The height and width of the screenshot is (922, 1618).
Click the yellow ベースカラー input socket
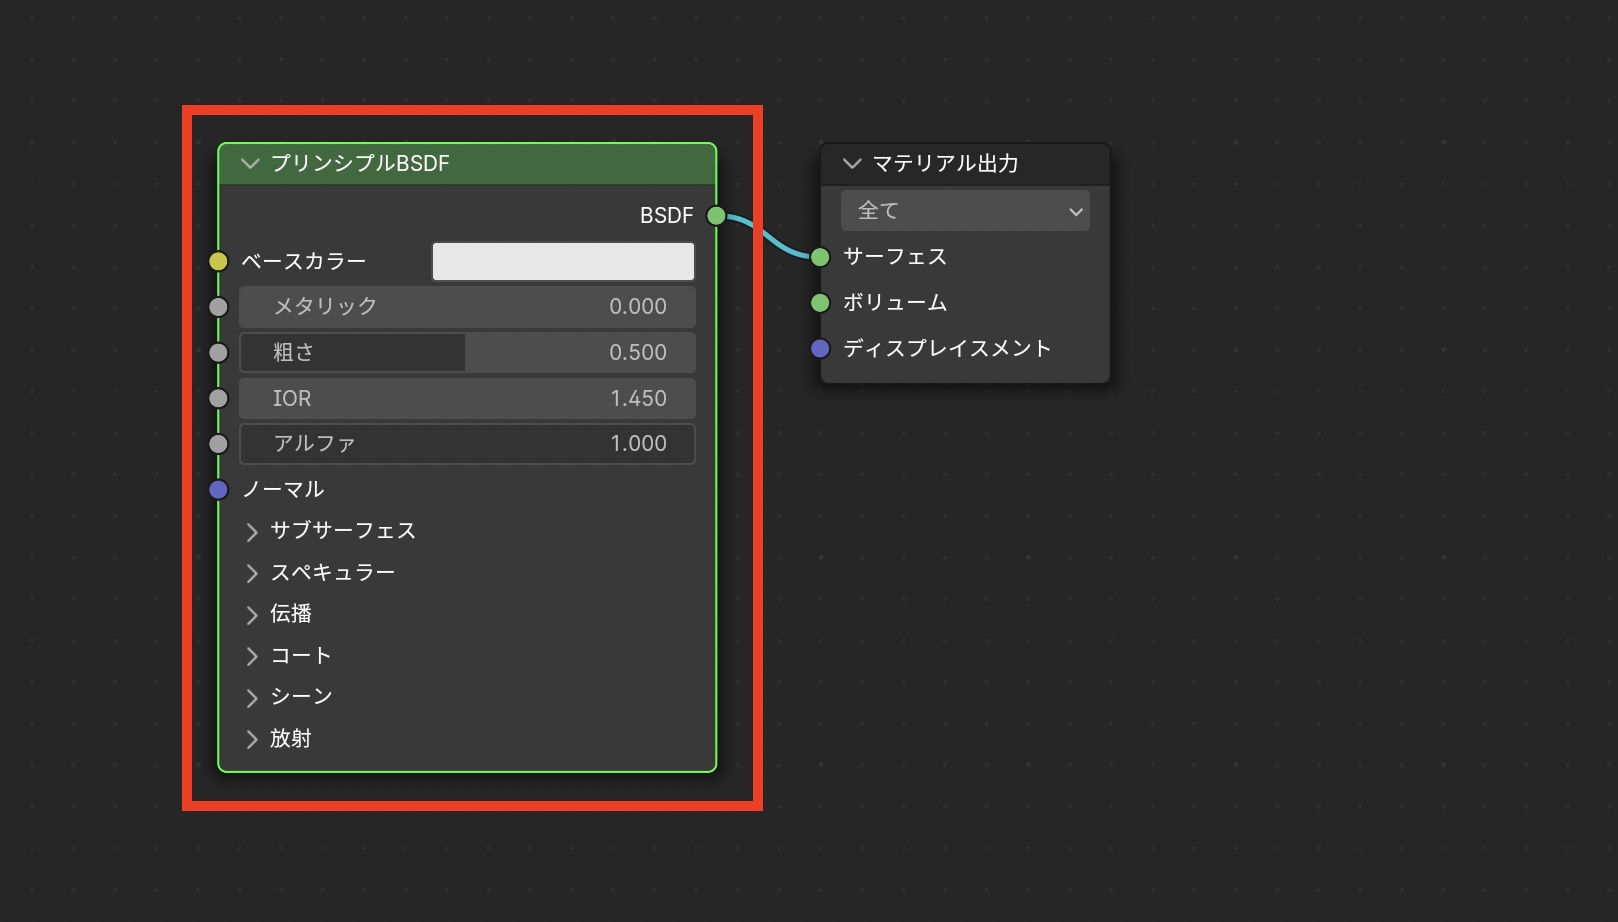point(218,261)
